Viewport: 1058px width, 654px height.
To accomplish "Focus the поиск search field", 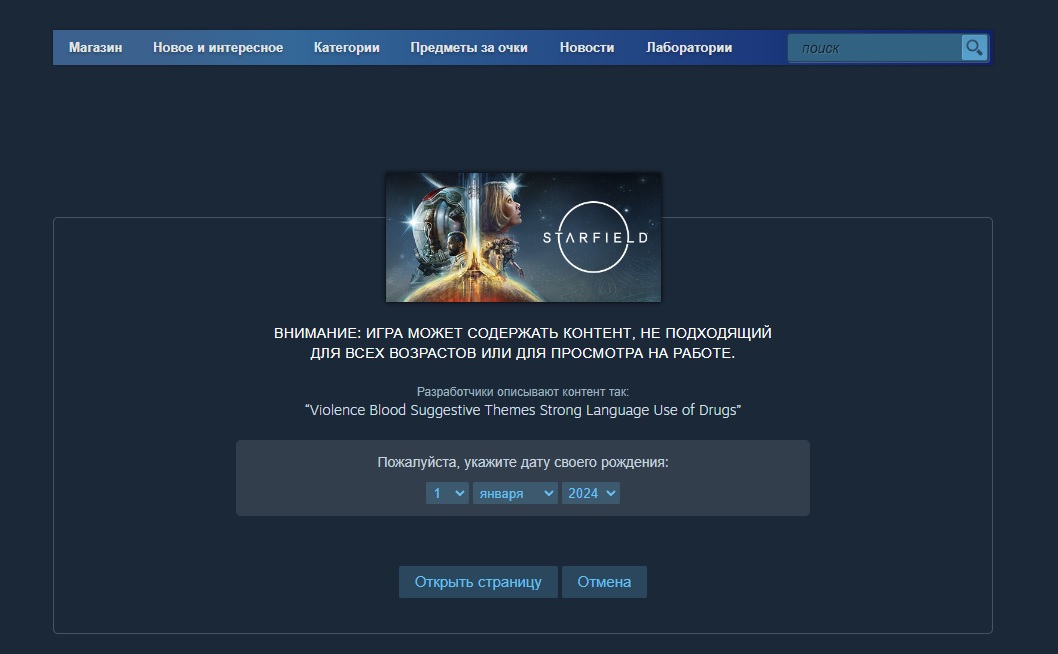I will pos(874,48).
